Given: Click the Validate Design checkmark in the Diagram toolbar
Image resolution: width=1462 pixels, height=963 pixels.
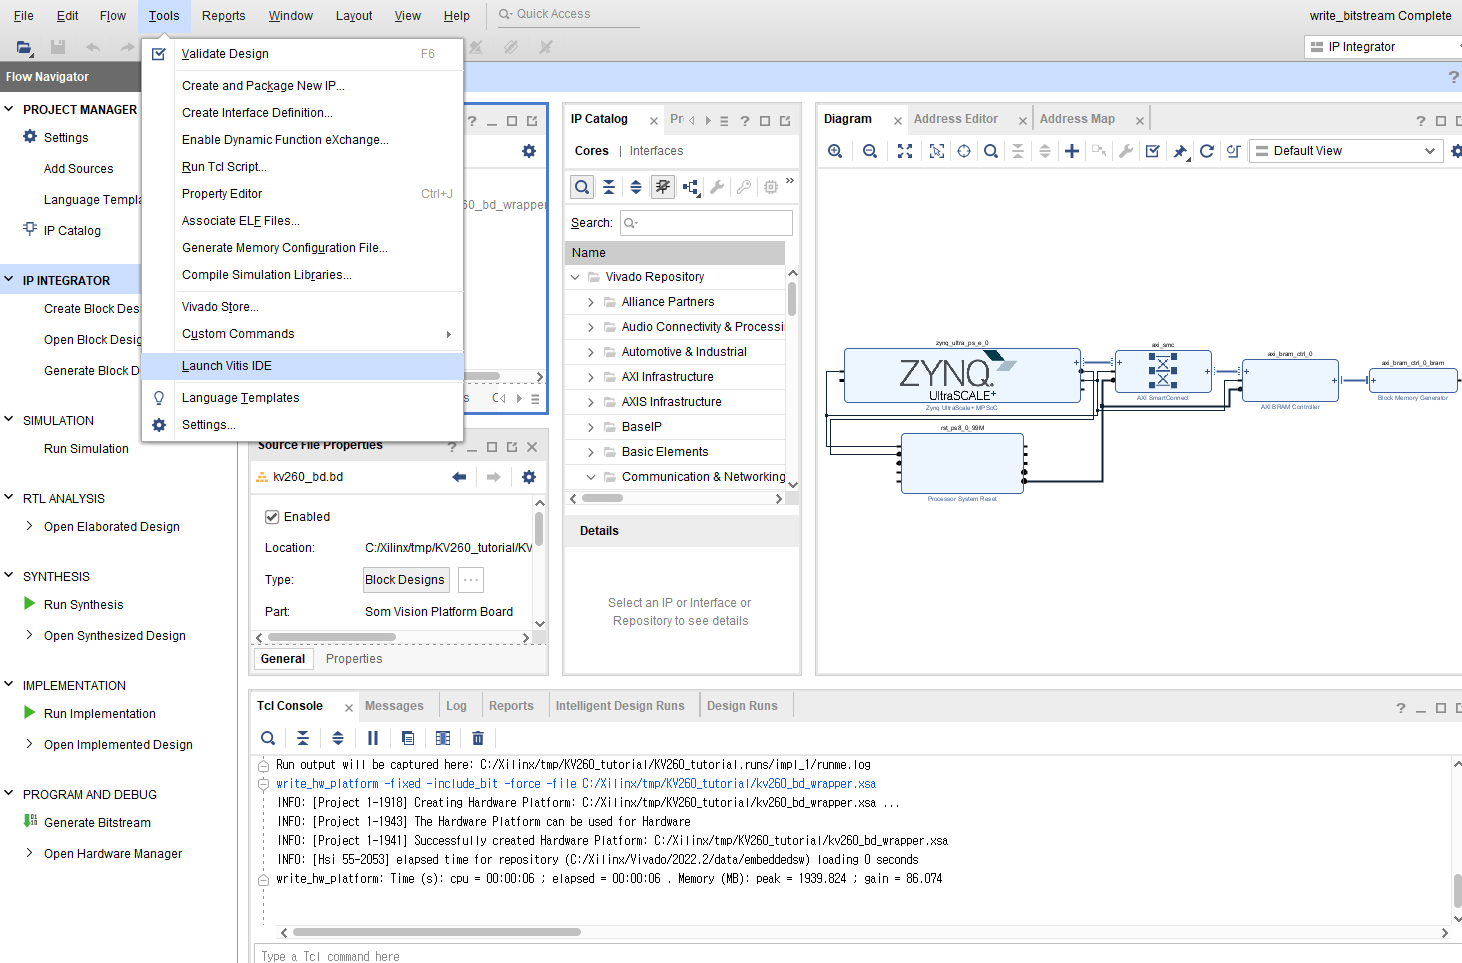Looking at the screenshot, I should tap(1153, 151).
